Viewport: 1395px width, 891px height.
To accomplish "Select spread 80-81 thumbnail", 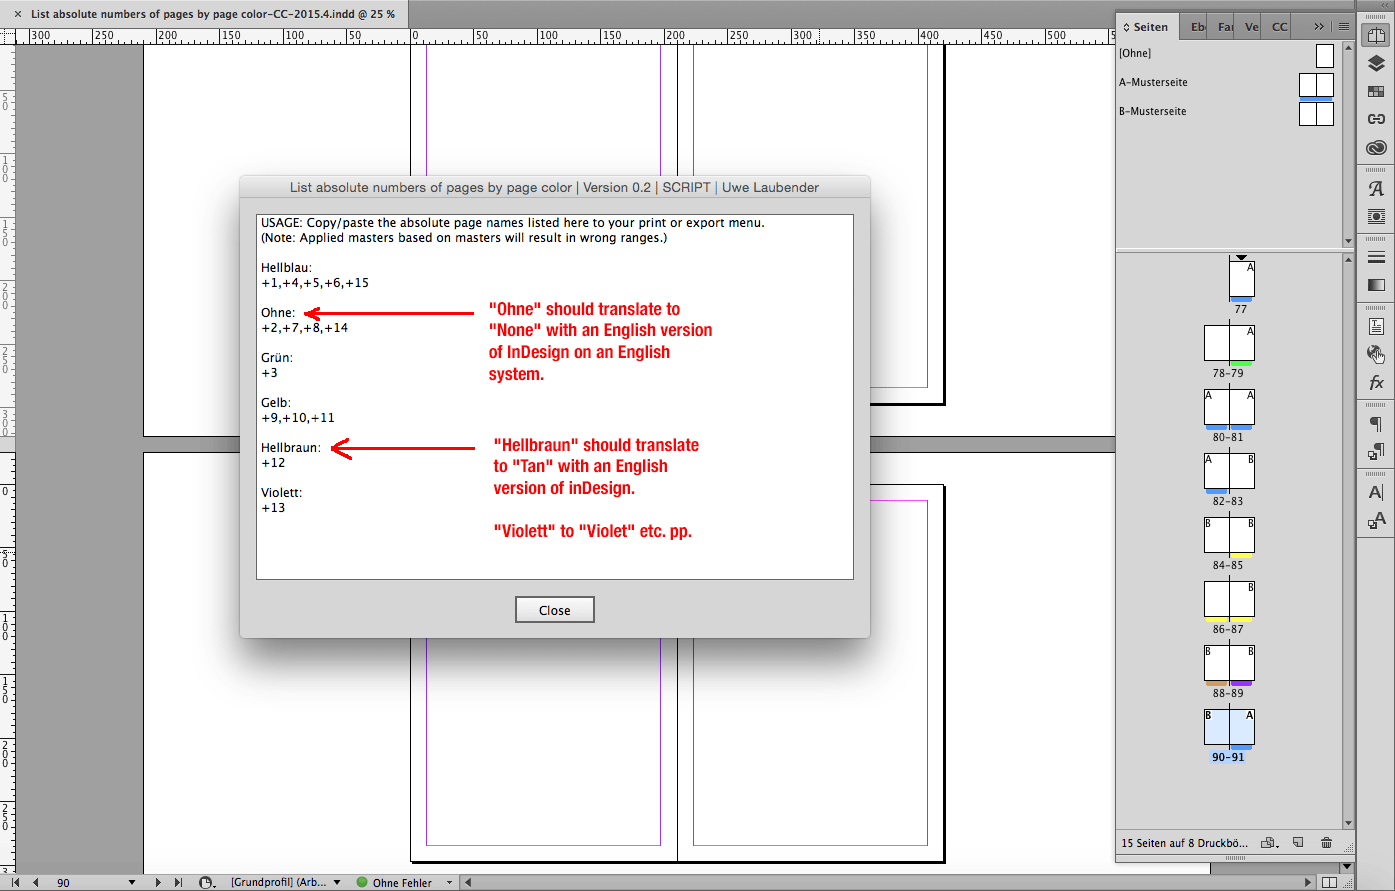I will pos(1229,407).
